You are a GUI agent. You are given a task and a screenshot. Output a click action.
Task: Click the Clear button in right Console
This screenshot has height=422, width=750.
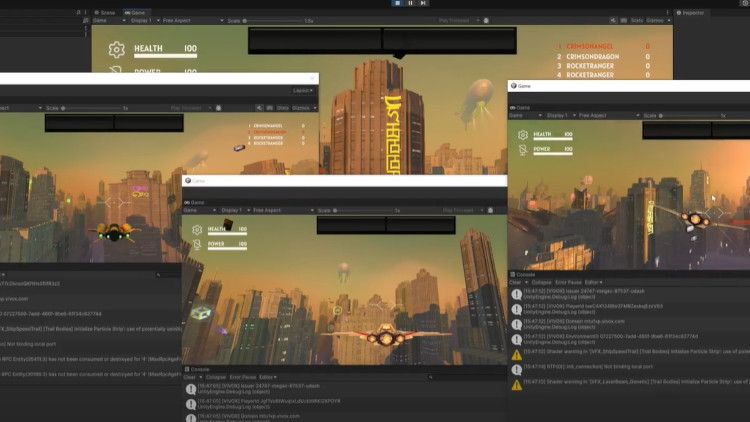(x=516, y=283)
